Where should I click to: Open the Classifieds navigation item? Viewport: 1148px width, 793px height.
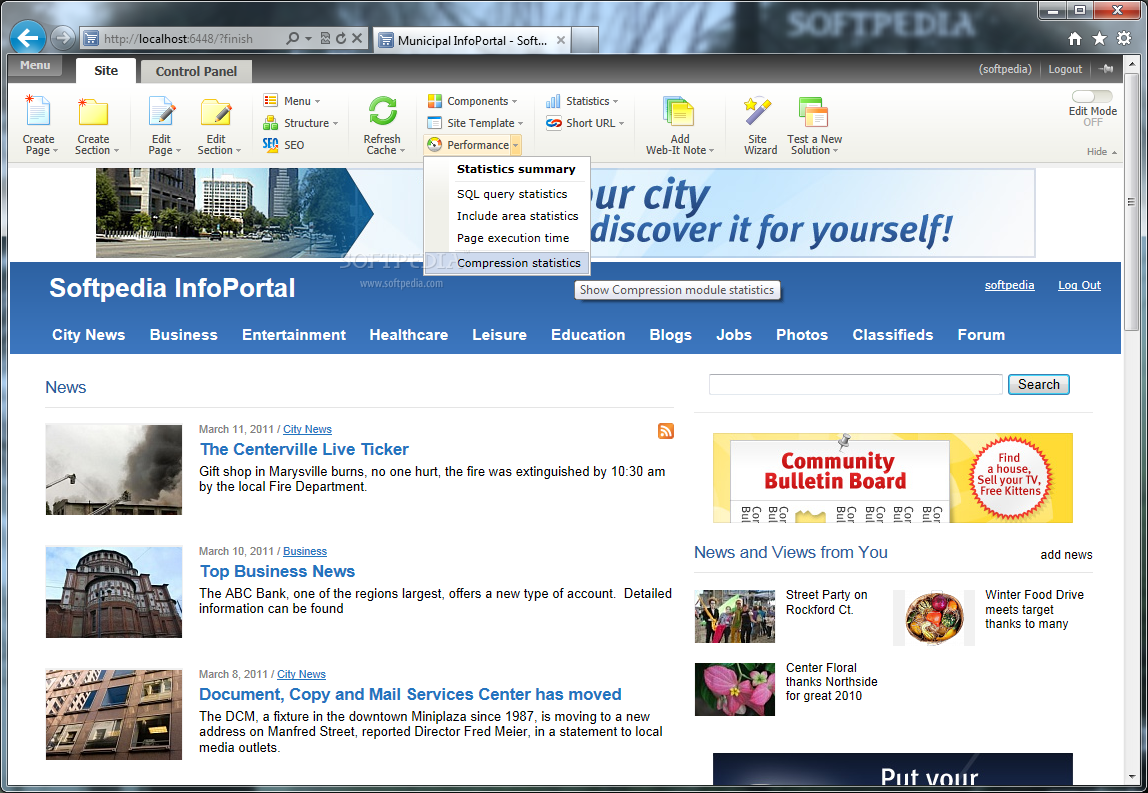[892, 335]
